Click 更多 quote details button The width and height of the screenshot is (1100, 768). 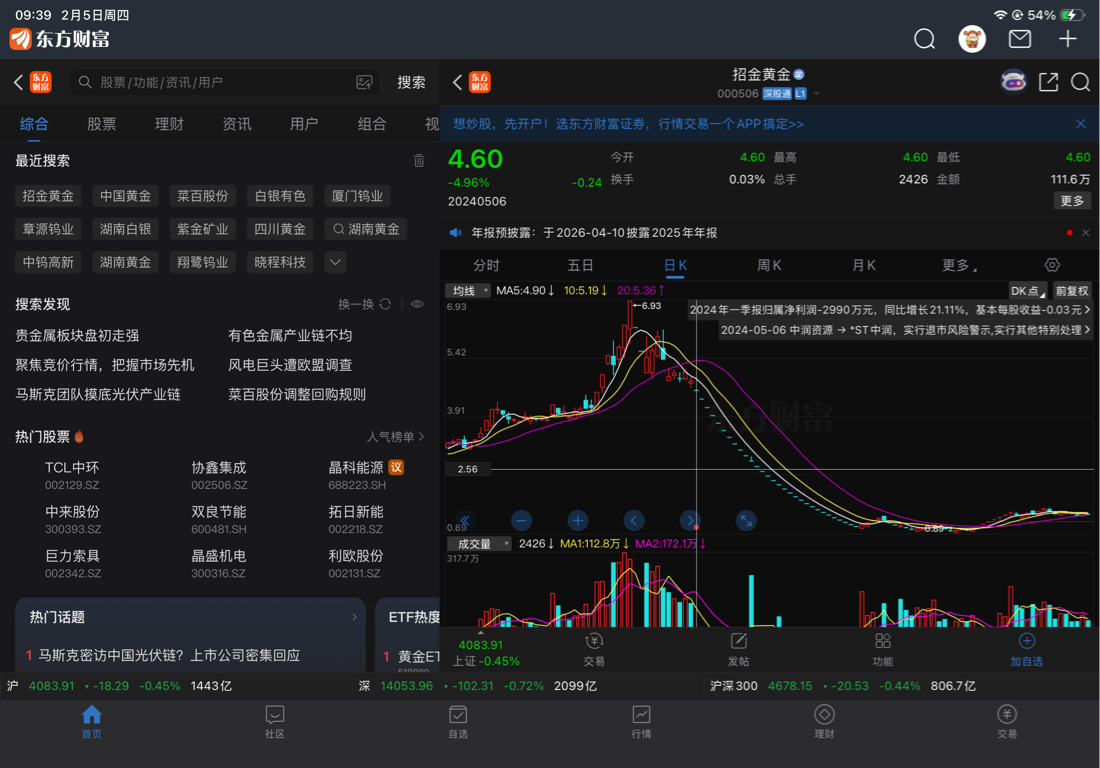coord(1072,201)
